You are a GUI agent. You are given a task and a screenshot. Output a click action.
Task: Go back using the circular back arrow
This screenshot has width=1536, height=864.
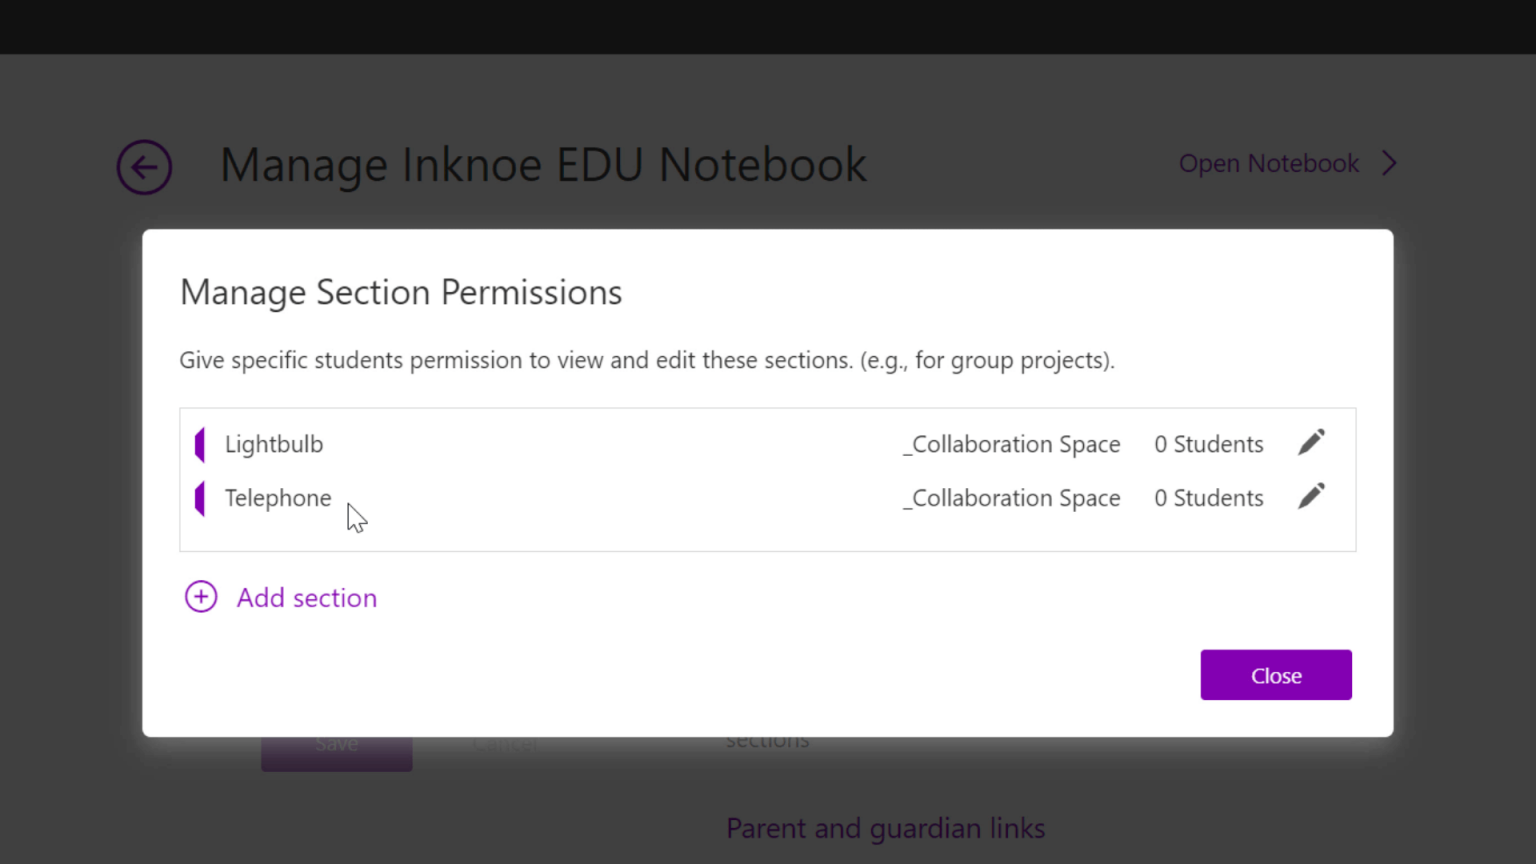(x=144, y=167)
